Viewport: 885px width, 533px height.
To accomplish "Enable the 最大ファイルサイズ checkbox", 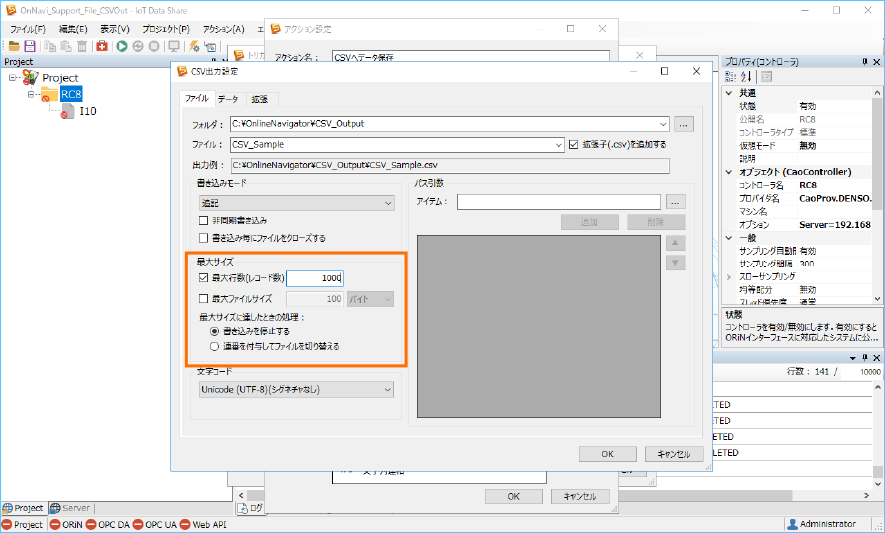I will [x=204, y=299].
